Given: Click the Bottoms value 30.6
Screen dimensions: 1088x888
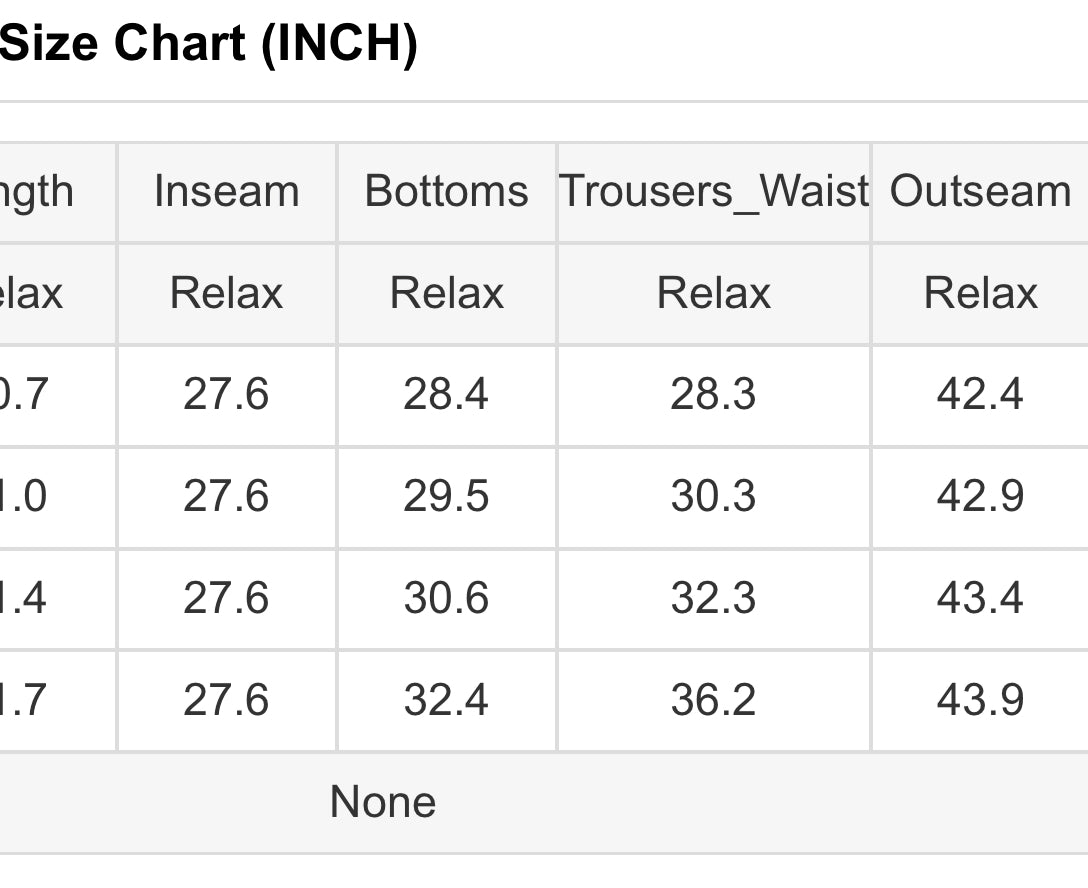Looking at the screenshot, I should point(446,599).
